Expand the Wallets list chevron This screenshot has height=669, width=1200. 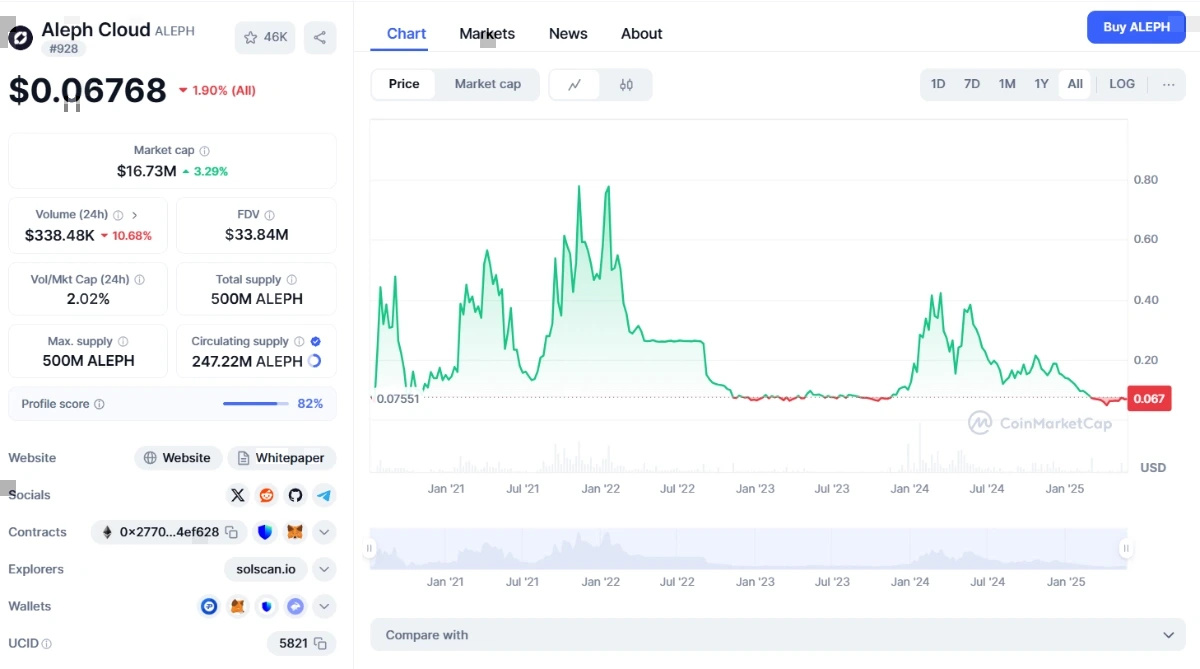click(x=324, y=606)
